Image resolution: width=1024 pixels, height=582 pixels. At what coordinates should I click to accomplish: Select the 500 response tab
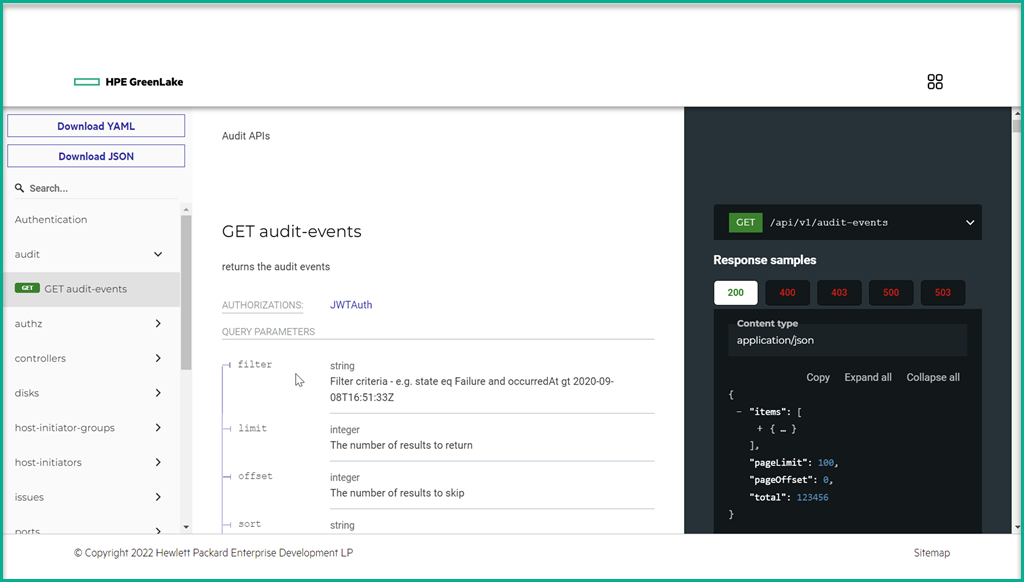[x=891, y=293]
